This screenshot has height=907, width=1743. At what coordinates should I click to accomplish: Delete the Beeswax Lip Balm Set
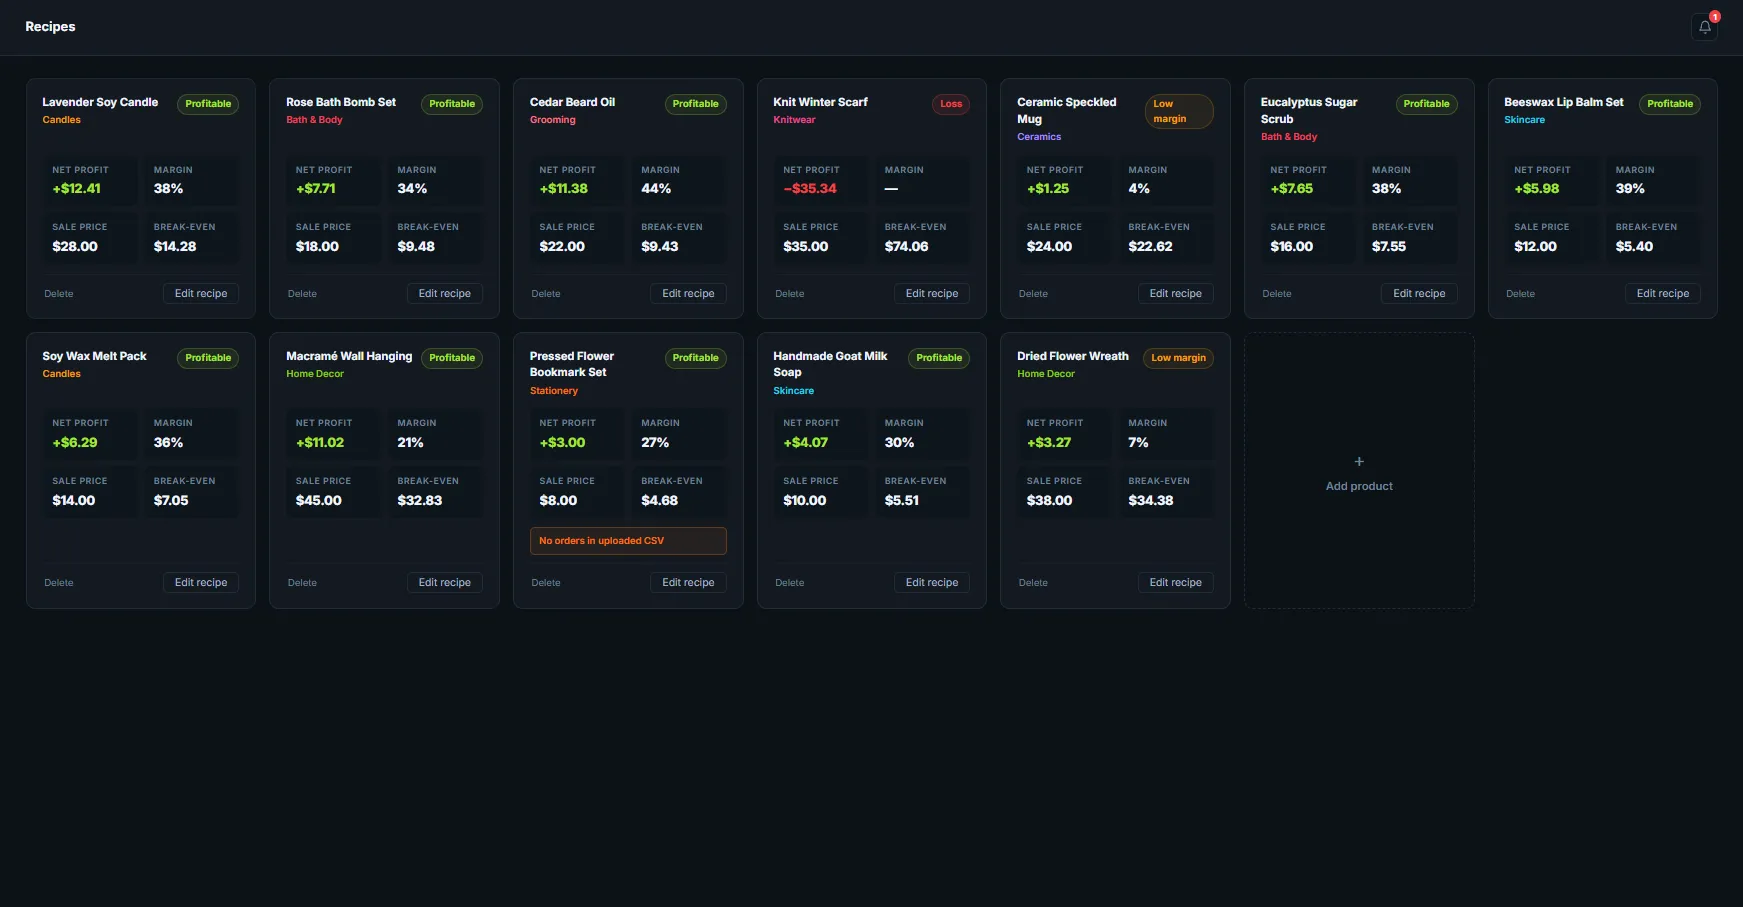[x=1520, y=294]
